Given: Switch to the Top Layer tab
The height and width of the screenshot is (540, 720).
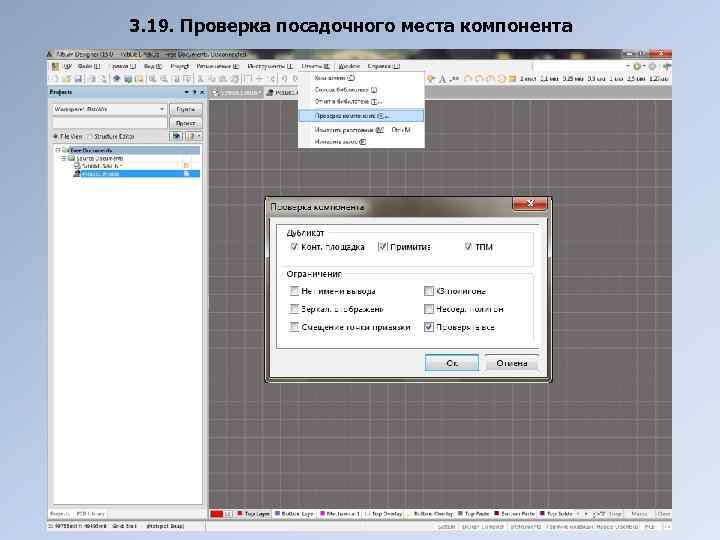Looking at the screenshot, I should [x=253, y=514].
